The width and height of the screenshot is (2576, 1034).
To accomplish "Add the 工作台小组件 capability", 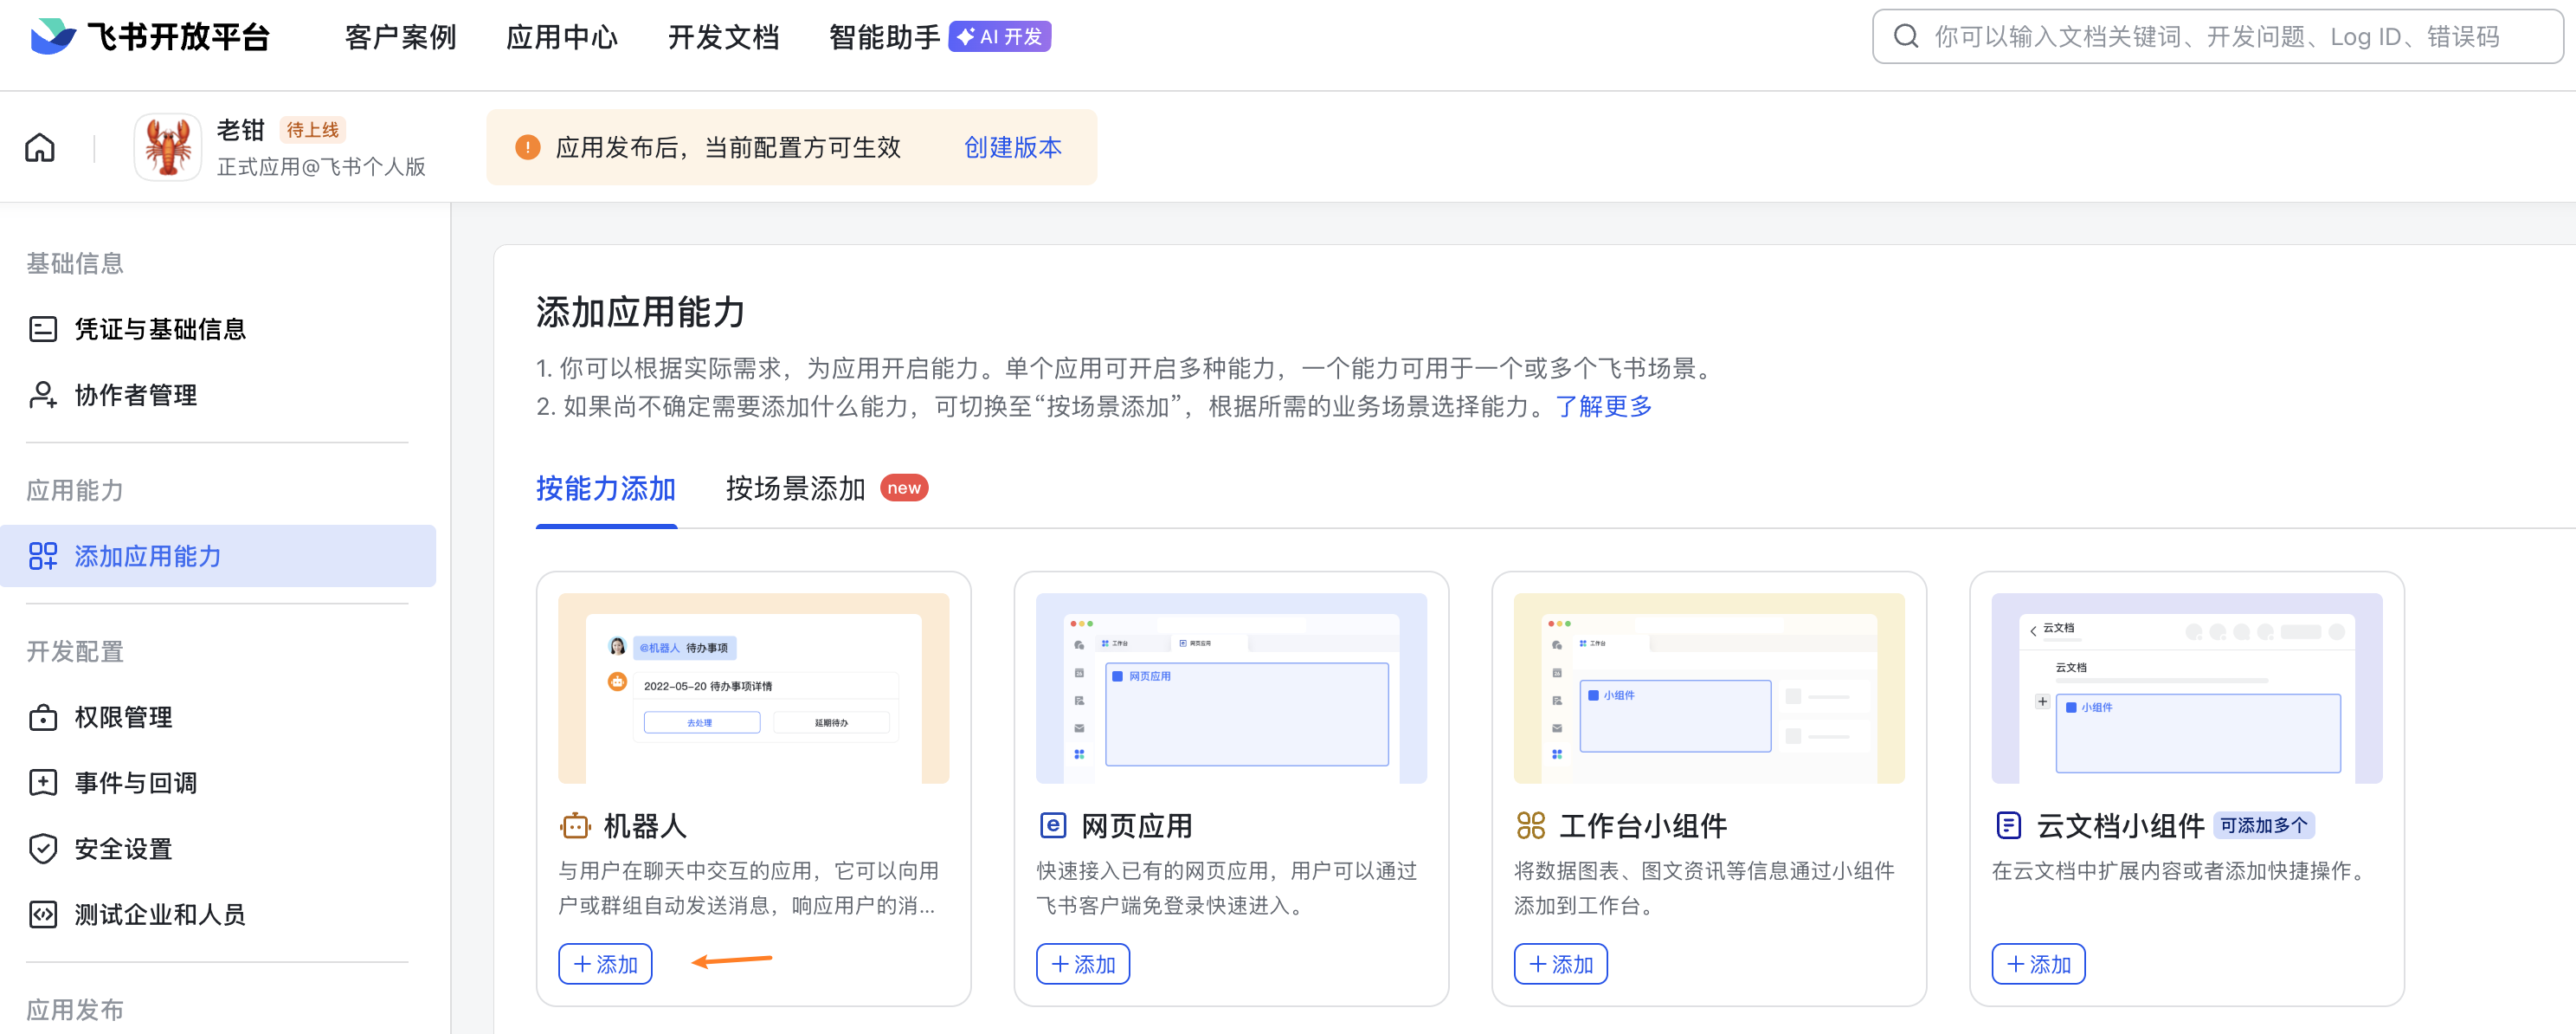I will pyautogui.click(x=1561, y=964).
